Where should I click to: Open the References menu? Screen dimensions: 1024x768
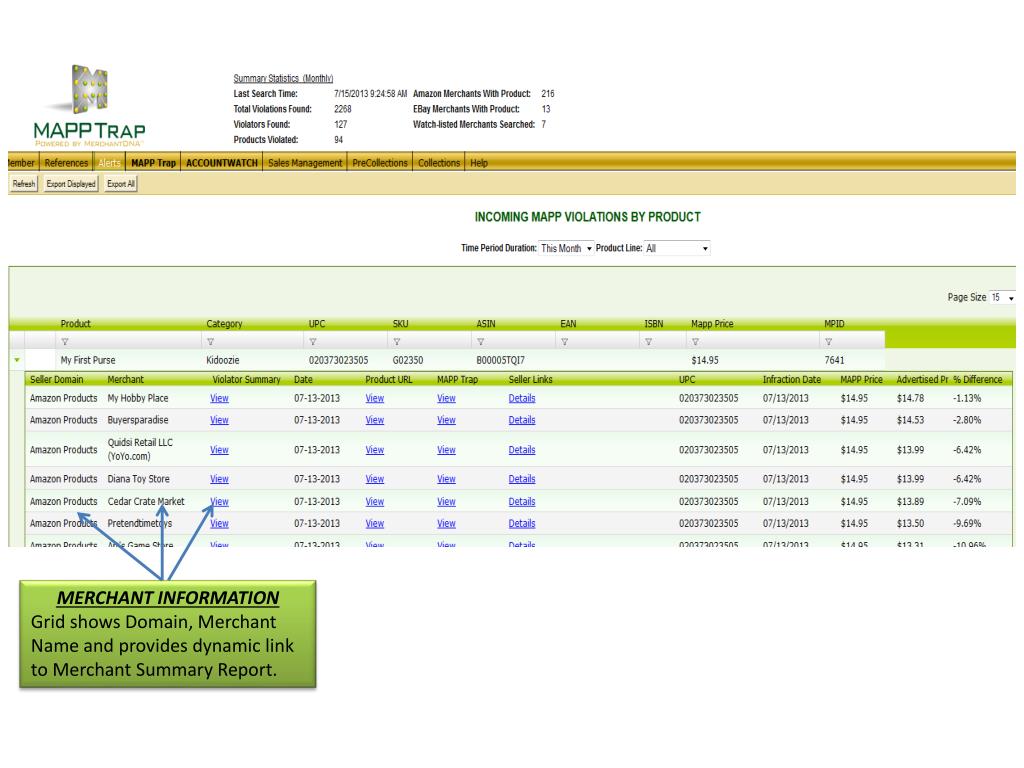(66, 163)
